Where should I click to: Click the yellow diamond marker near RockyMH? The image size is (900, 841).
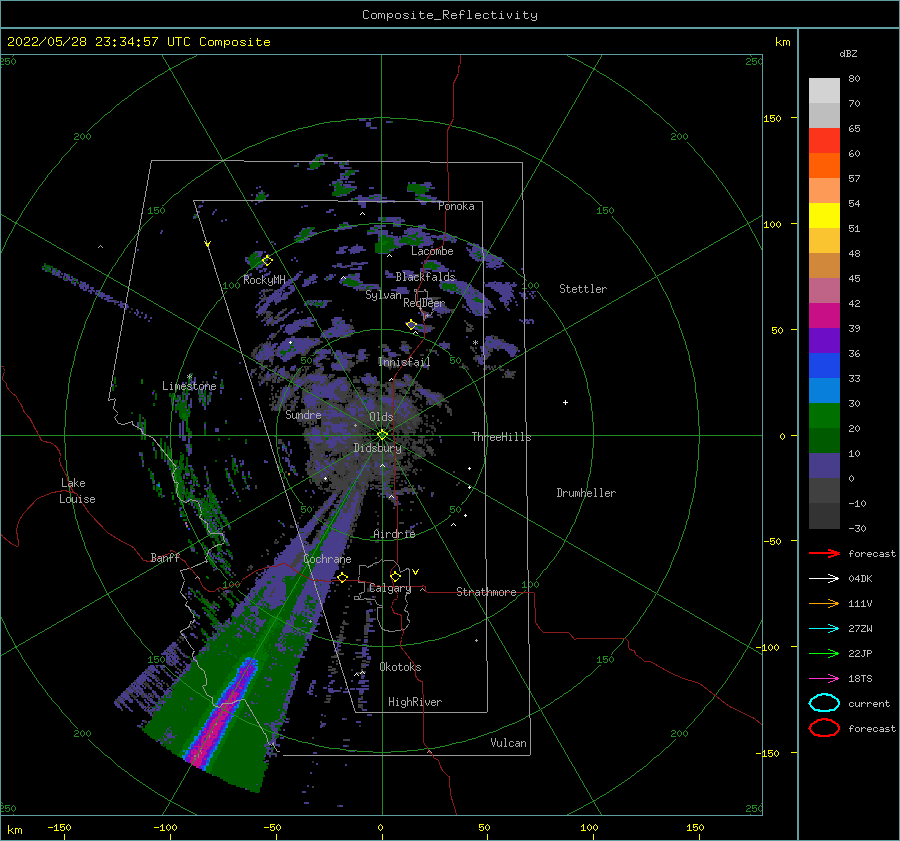[267, 261]
